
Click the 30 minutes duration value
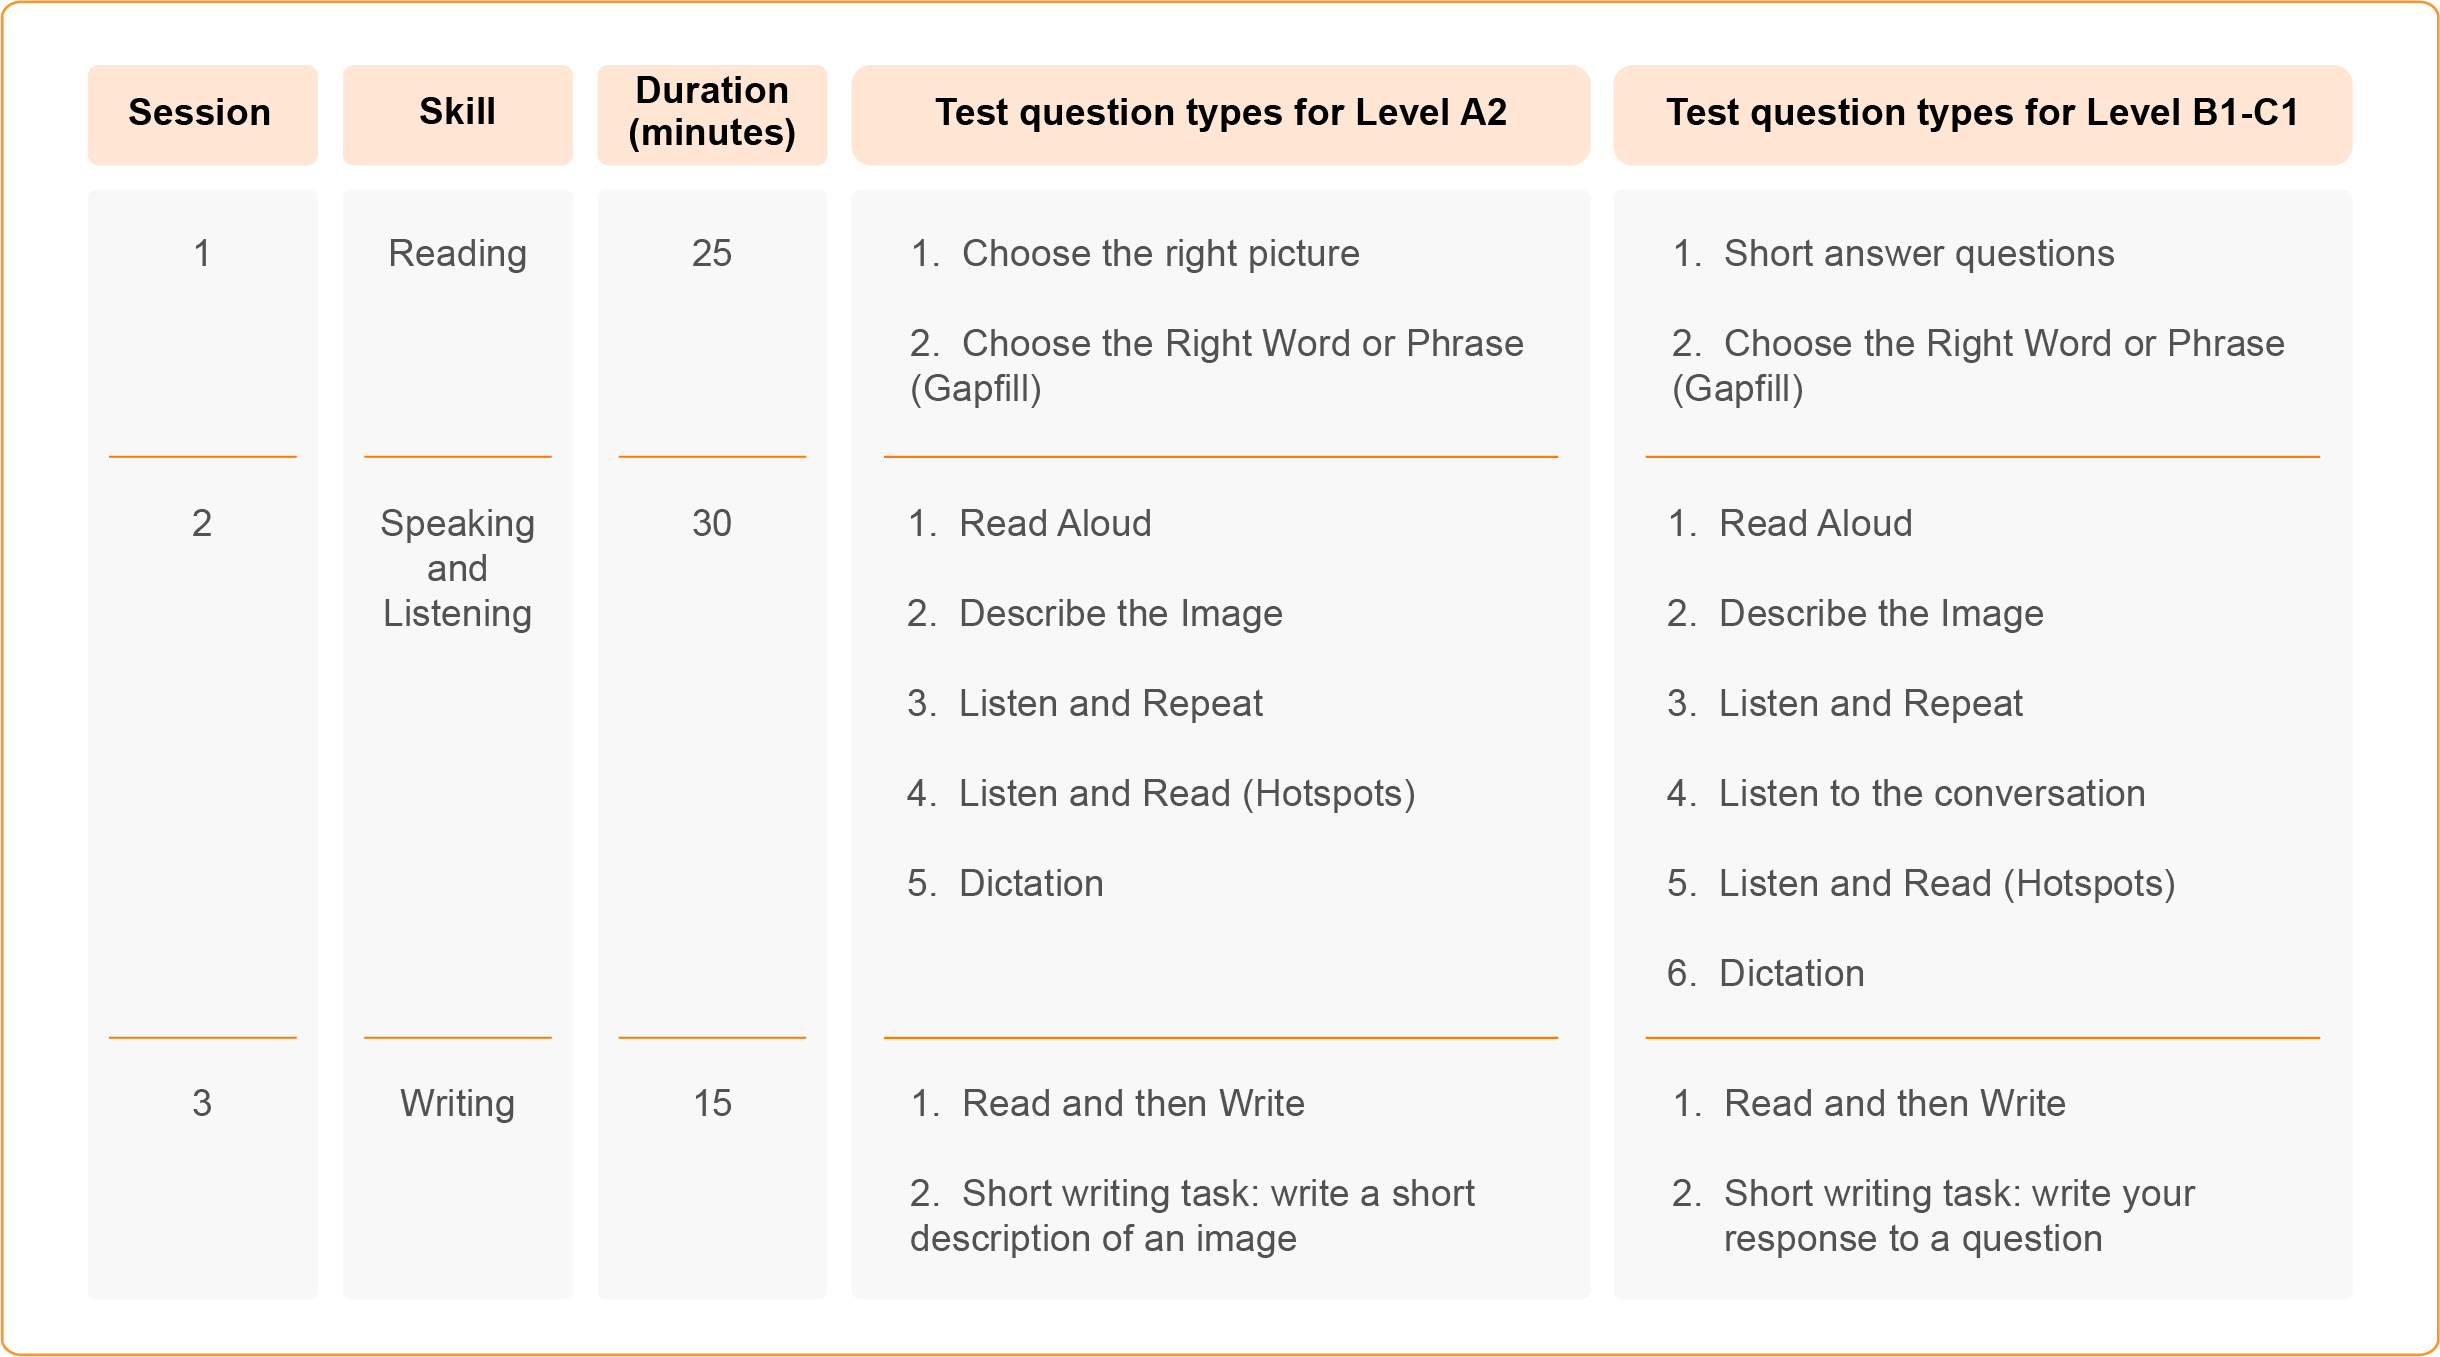[712, 524]
